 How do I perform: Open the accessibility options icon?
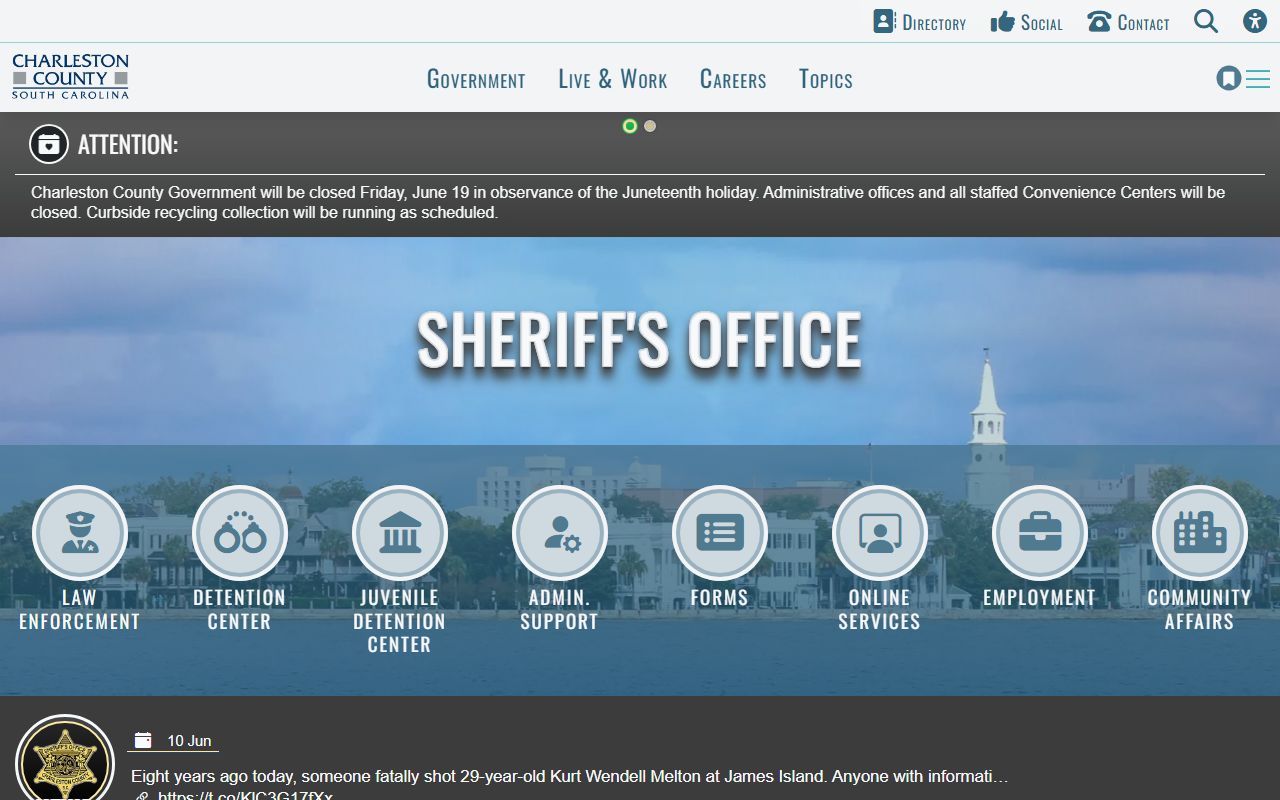tap(1255, 21)
